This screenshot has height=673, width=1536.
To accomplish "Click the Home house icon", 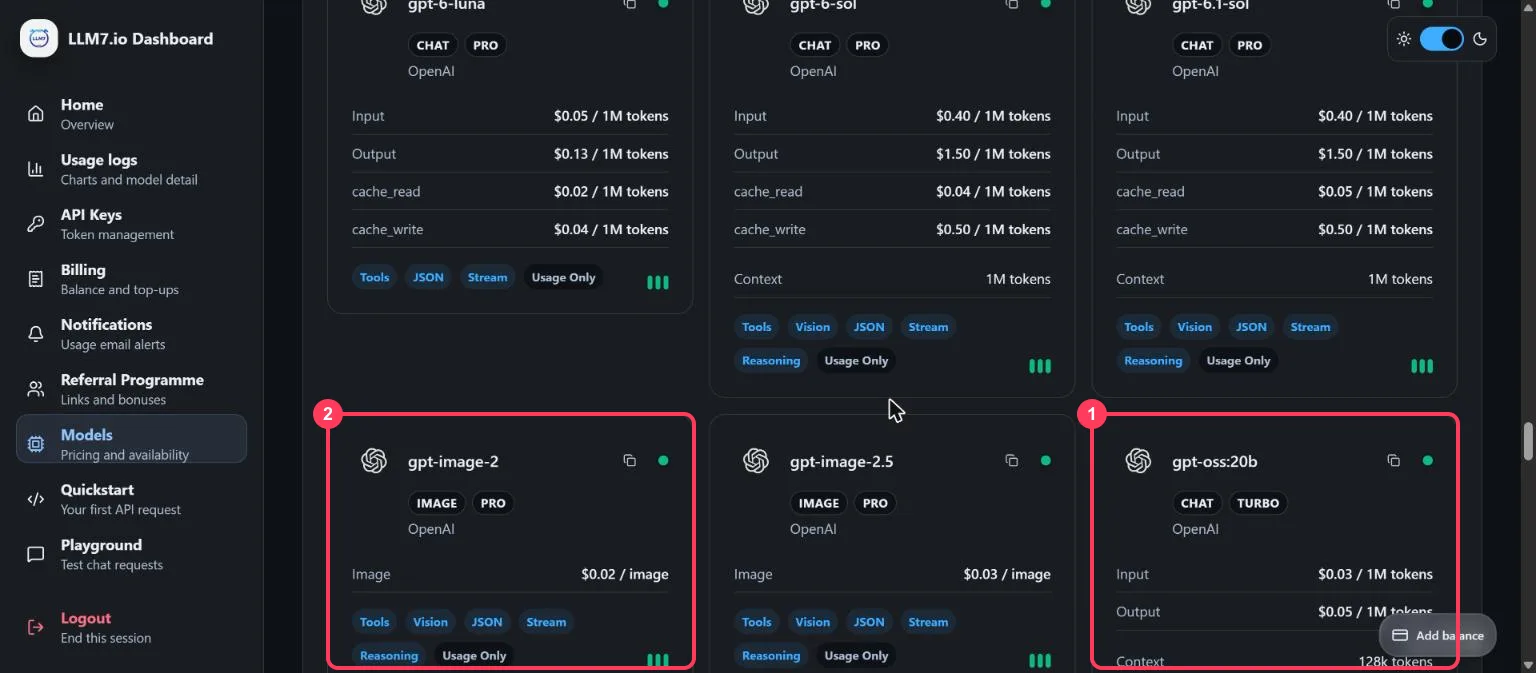I will [36, 114].
